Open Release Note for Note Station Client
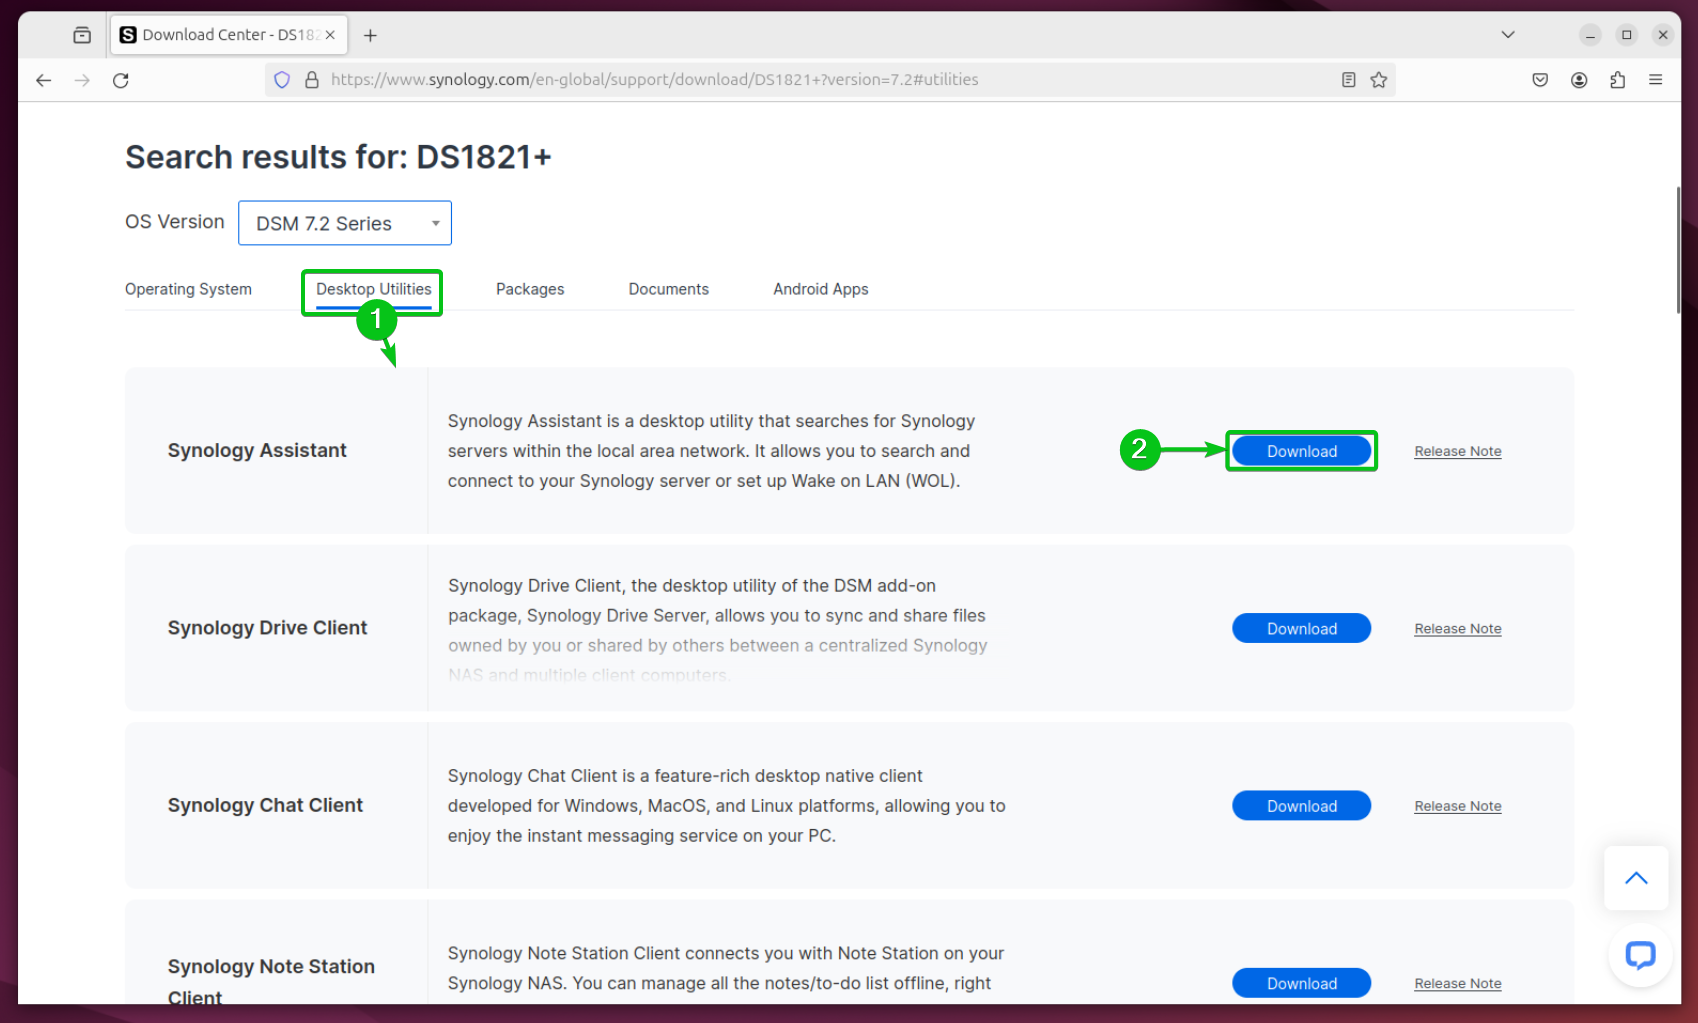The image size is (1698, 1023). pos(1458,984)
